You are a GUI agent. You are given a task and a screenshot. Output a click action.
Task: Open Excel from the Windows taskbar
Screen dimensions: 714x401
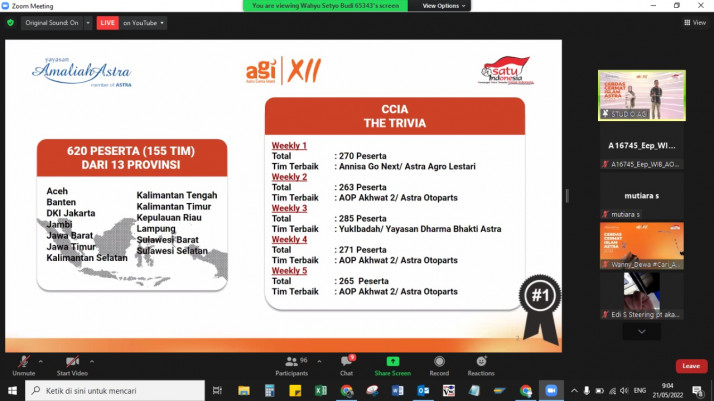click(322, 391)
